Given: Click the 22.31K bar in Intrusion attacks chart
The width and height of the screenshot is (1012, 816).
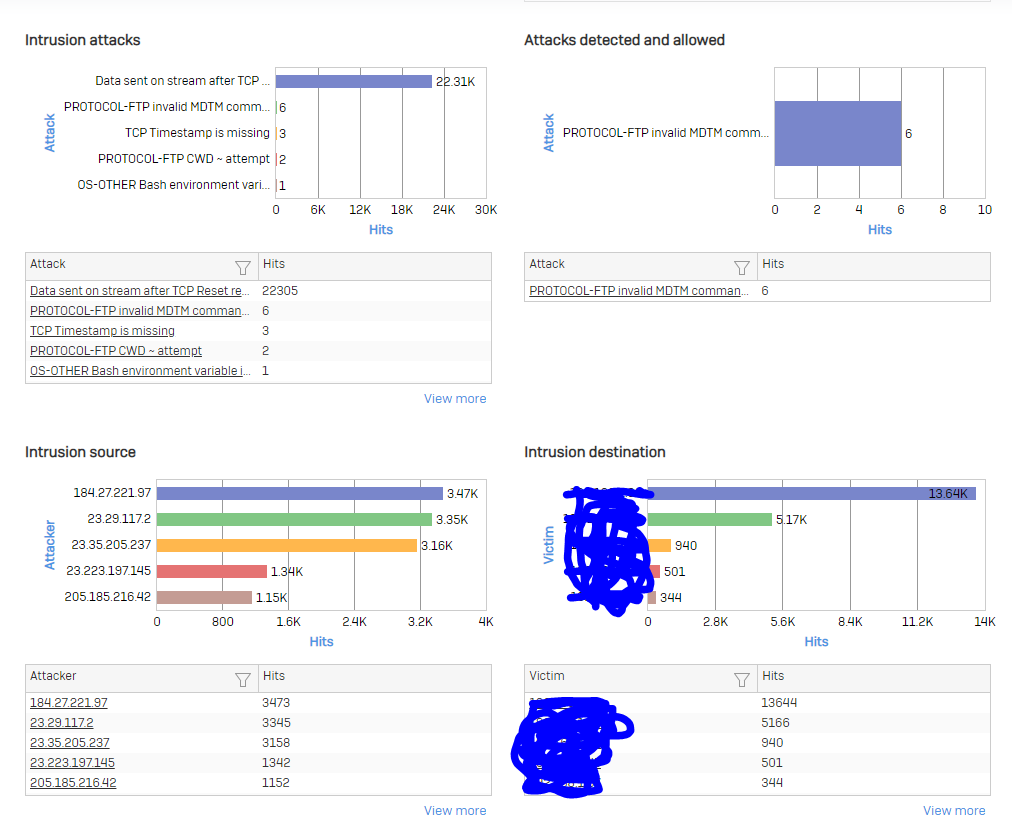Looking at the screenshot, I should tap(354, 82).
